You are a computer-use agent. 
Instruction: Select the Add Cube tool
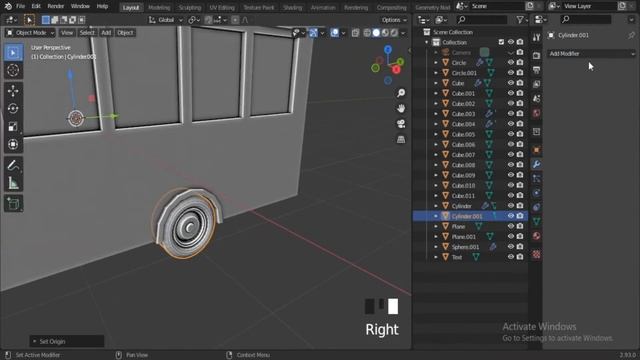(13, 204)
